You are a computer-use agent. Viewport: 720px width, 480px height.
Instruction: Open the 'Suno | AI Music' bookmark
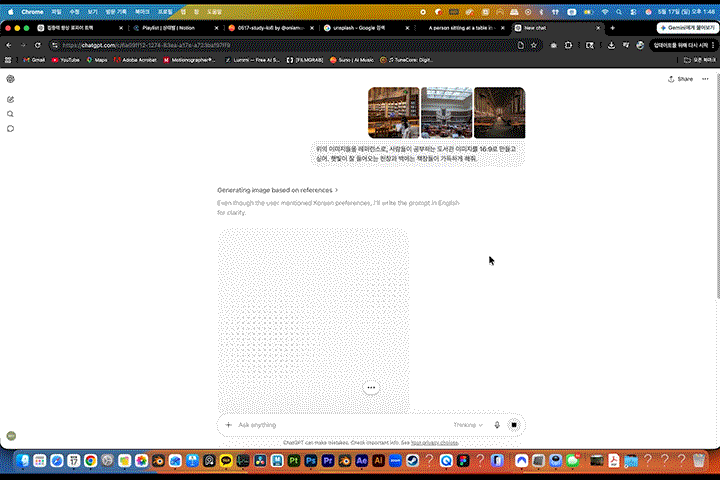point(352,60)
